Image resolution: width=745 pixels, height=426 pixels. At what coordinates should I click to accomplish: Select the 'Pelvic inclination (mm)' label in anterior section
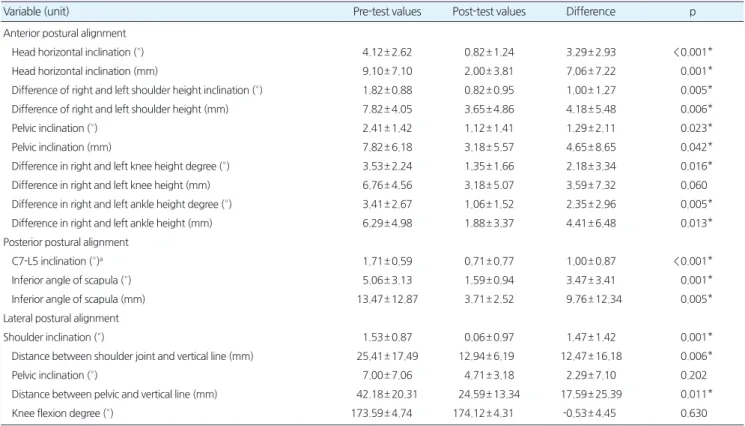click(x=61, y=147)
